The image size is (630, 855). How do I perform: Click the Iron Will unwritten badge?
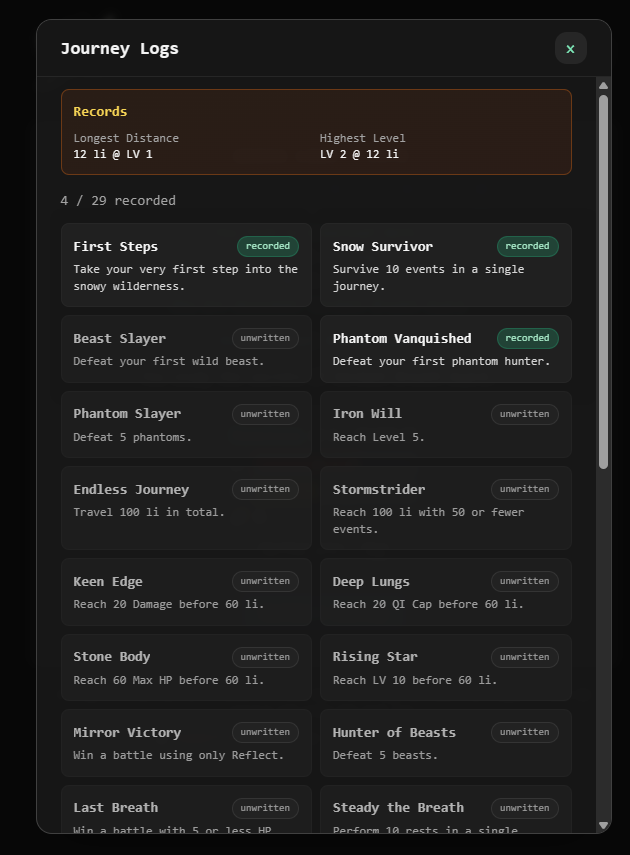click(x=524, y=414)
